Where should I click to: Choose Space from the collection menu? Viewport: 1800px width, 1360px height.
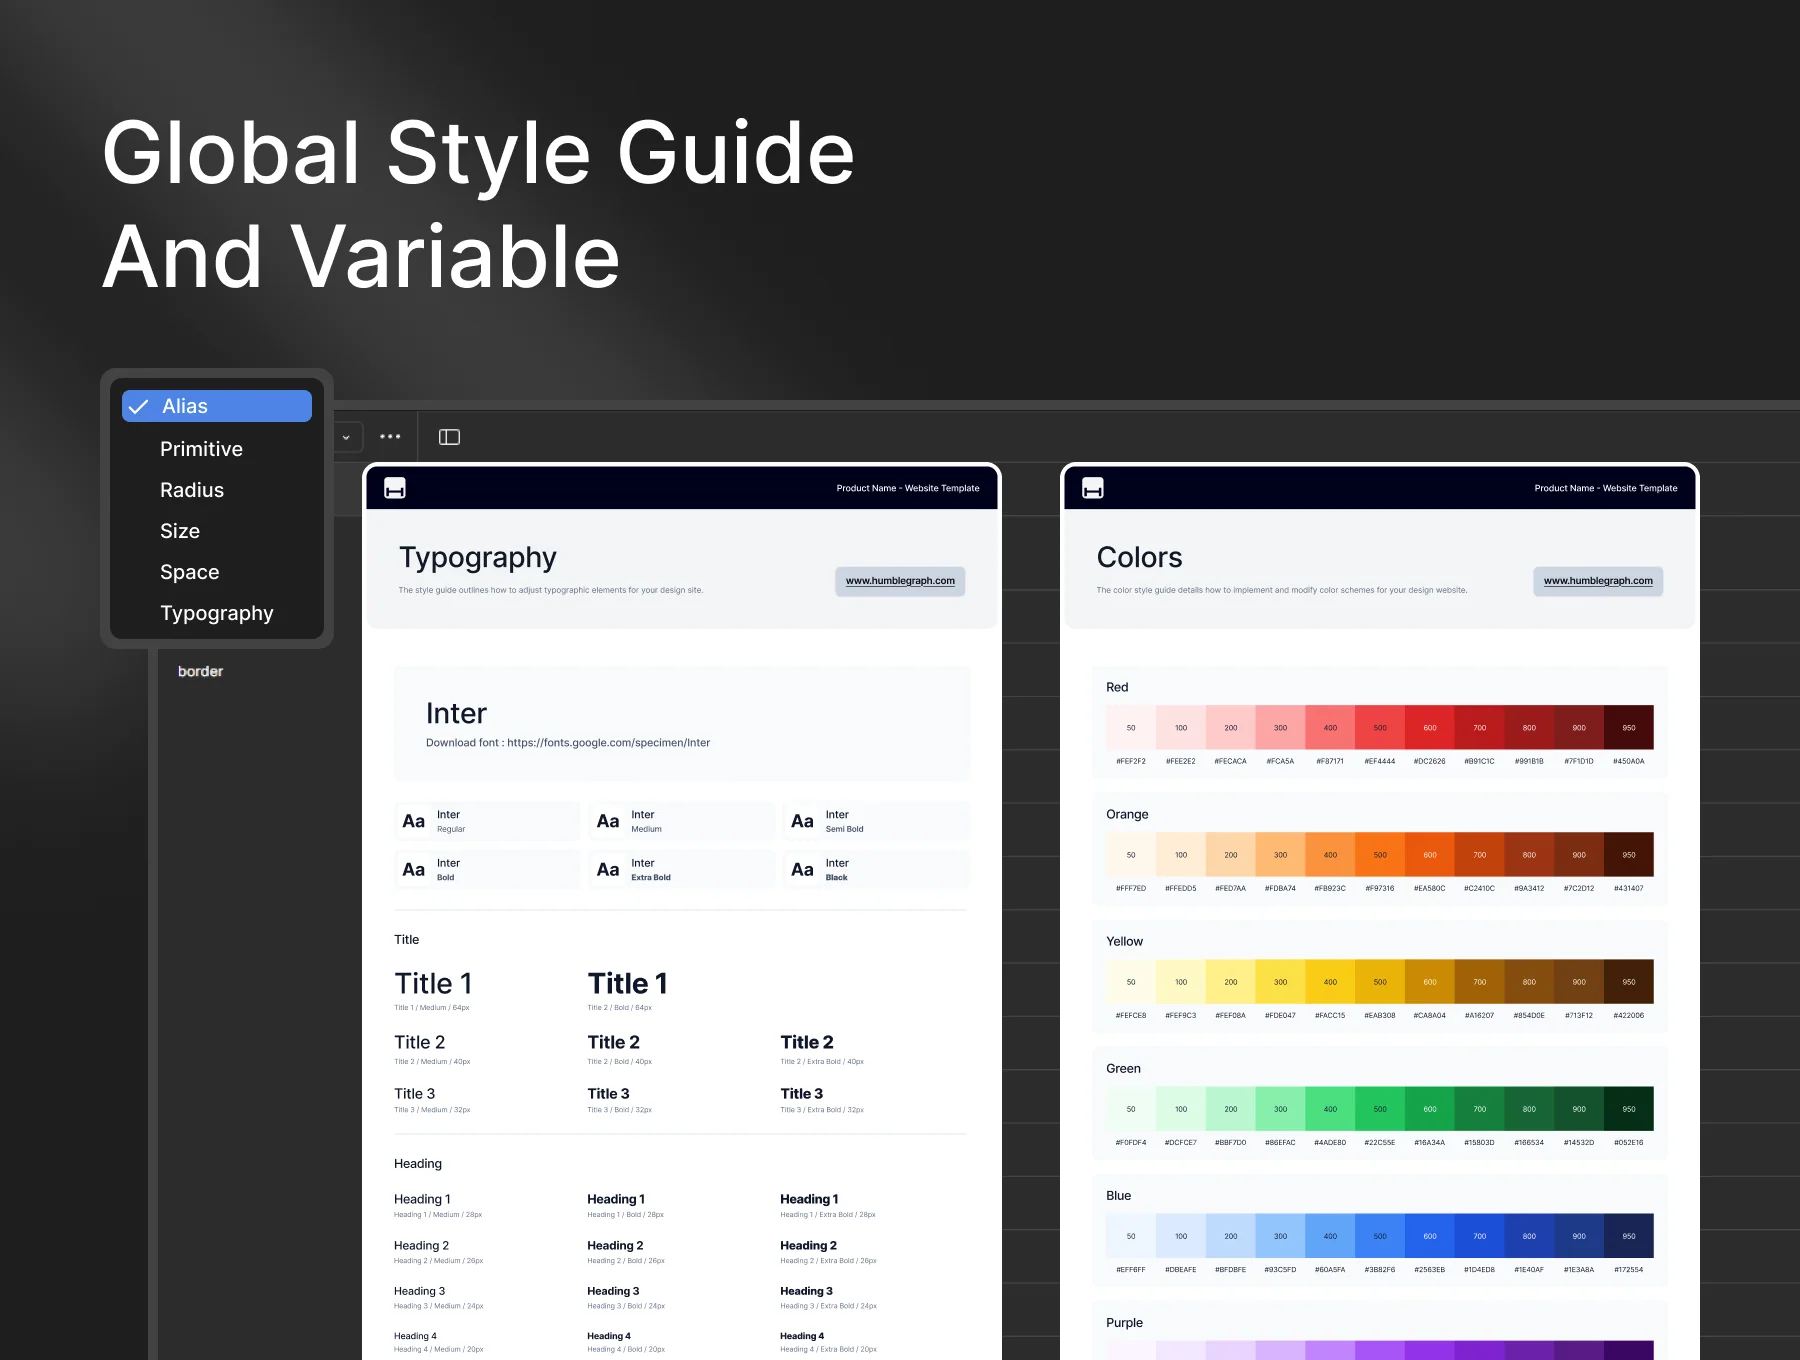(x=189, y=572)
